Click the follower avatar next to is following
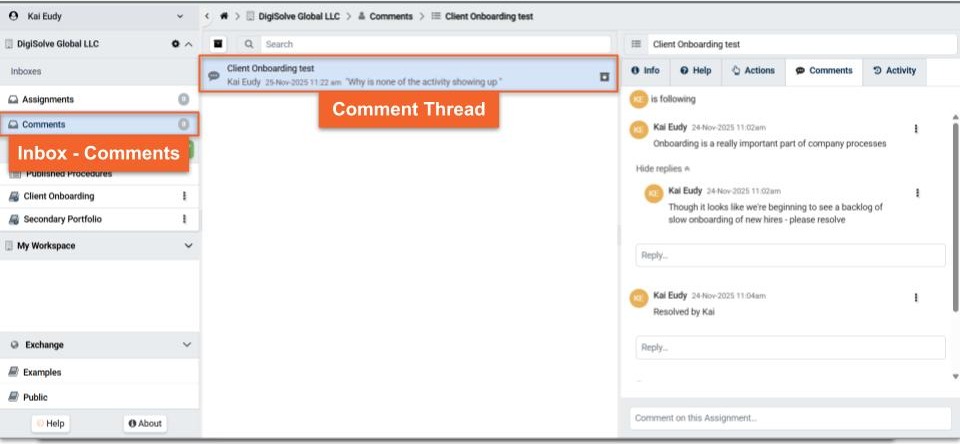This screenshot has height=444, width=960. 639,99
